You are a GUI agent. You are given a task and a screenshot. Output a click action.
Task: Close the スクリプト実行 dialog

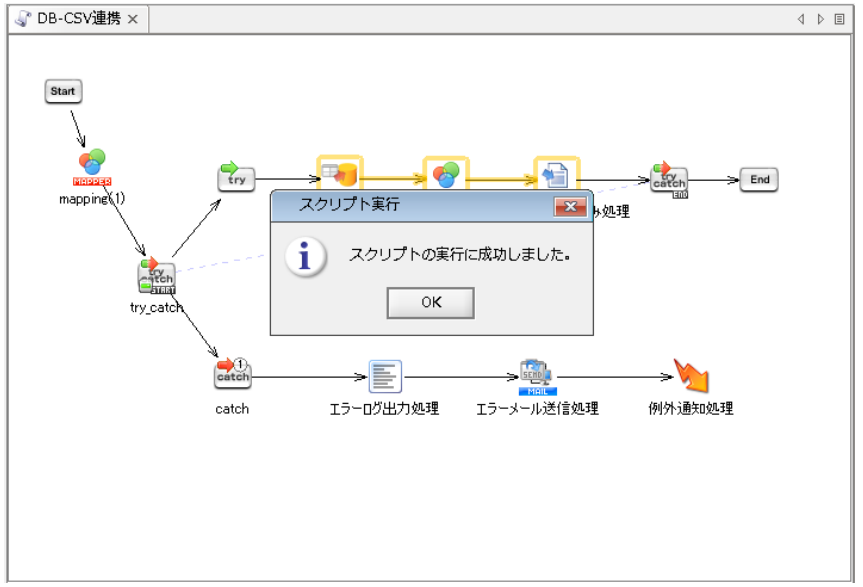point(571,207)
